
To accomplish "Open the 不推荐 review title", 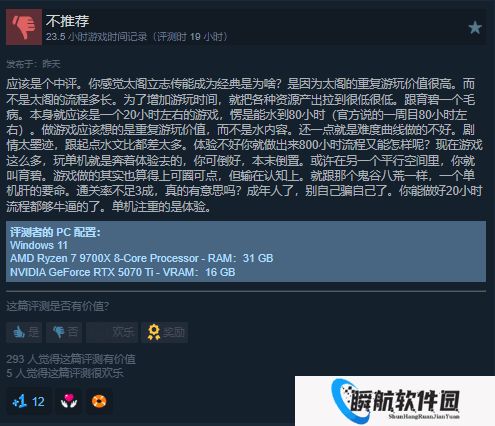I will pos(68,21).
